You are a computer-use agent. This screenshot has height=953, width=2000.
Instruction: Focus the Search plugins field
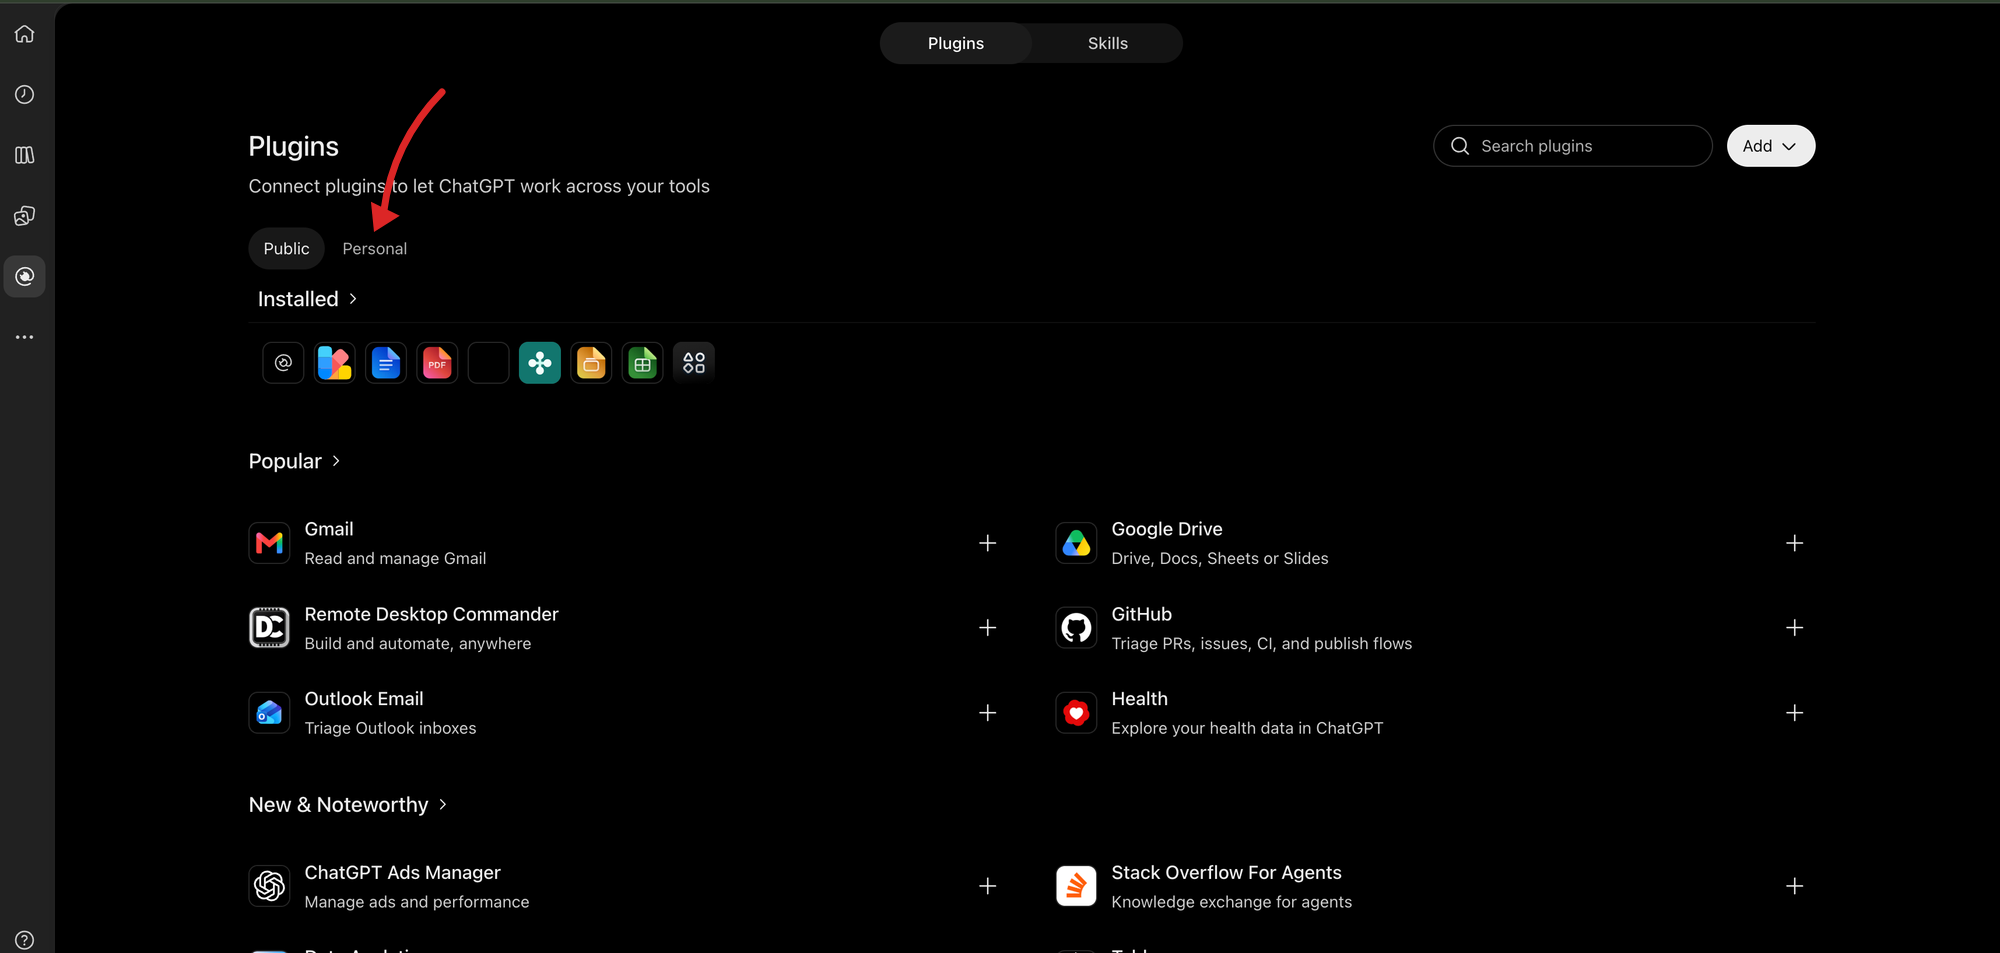pos(1573,146)
